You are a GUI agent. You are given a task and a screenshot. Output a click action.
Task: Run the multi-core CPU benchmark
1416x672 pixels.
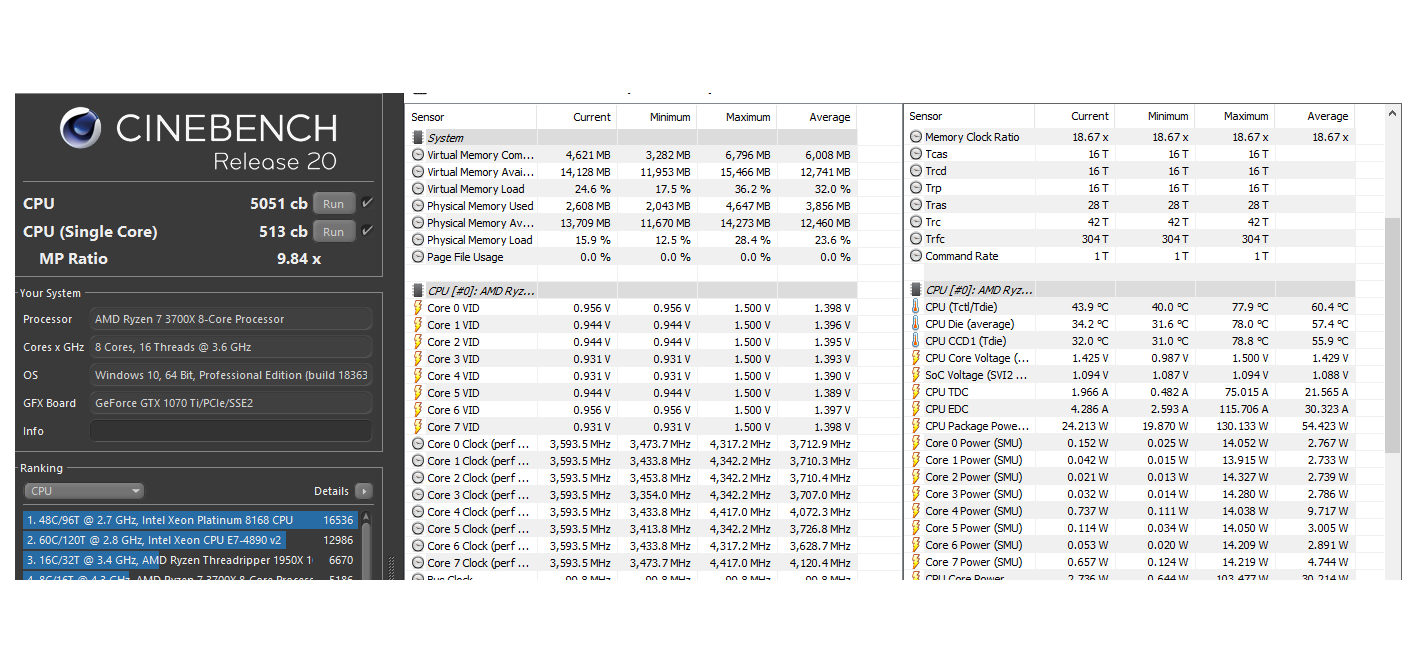334,203
